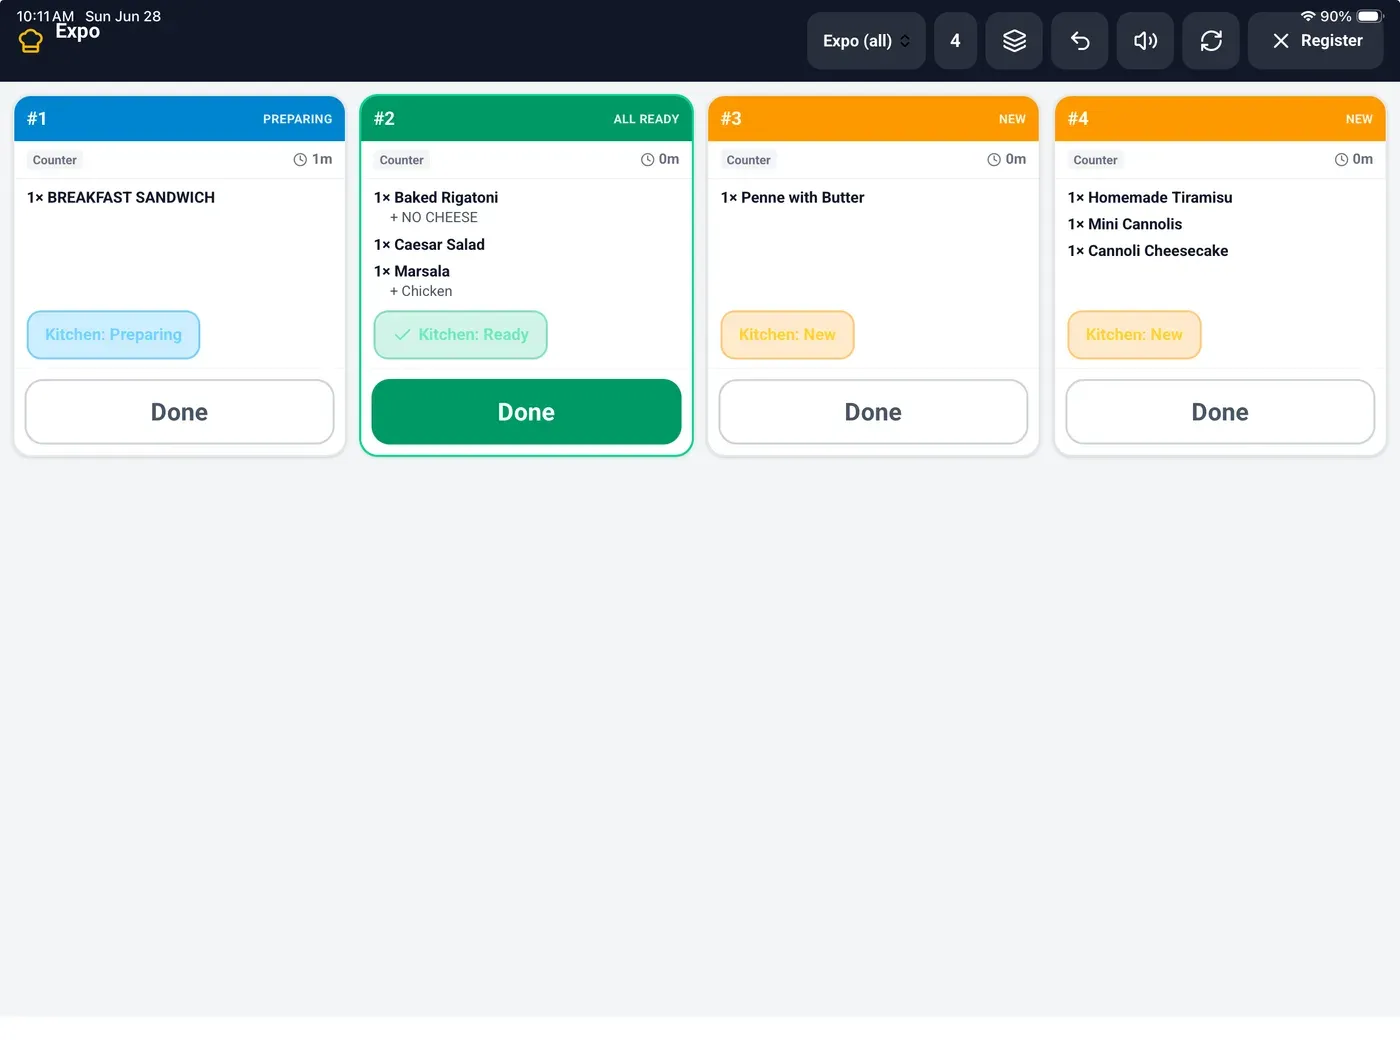Select the #2 ALL READY order header
This screenshot has width=1400, height=1049.
pyautogui.click(x=526, y=119)
